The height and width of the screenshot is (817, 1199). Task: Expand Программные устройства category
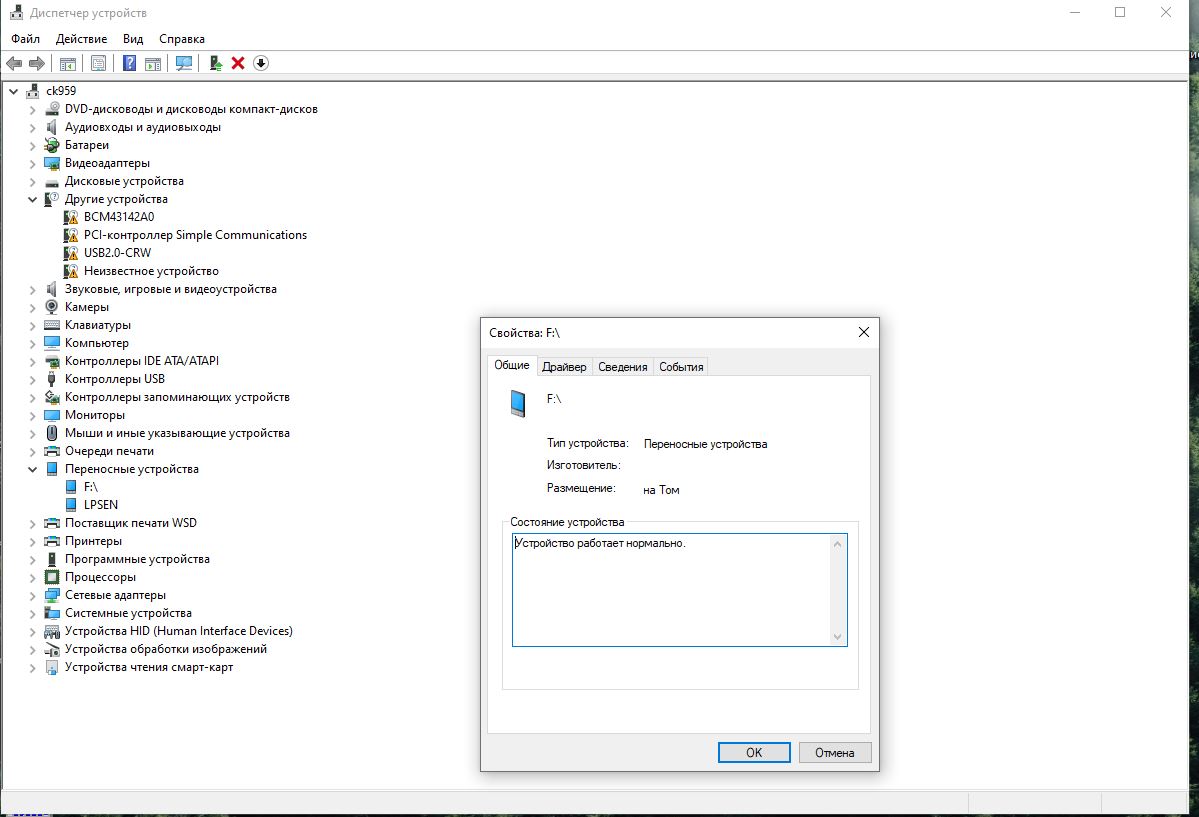(32, 560)
